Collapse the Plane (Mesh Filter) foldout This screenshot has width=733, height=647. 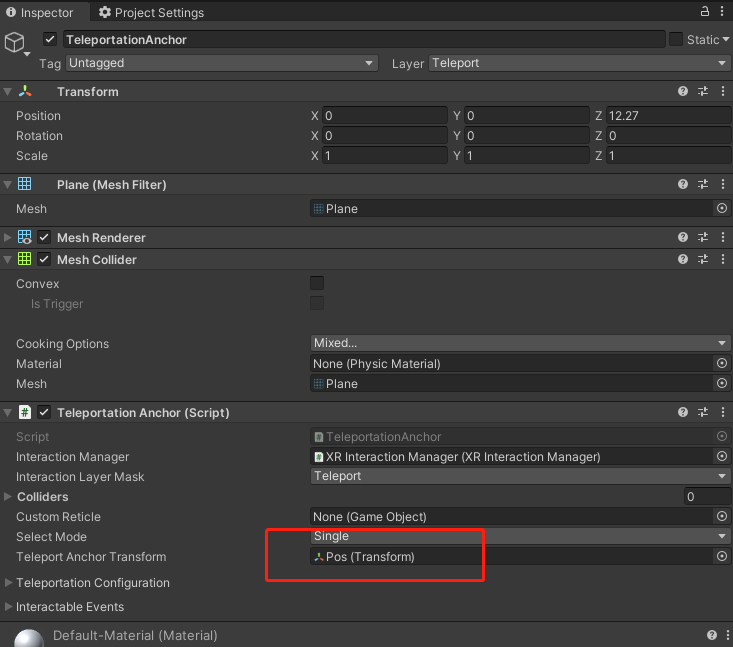(7, 185)
